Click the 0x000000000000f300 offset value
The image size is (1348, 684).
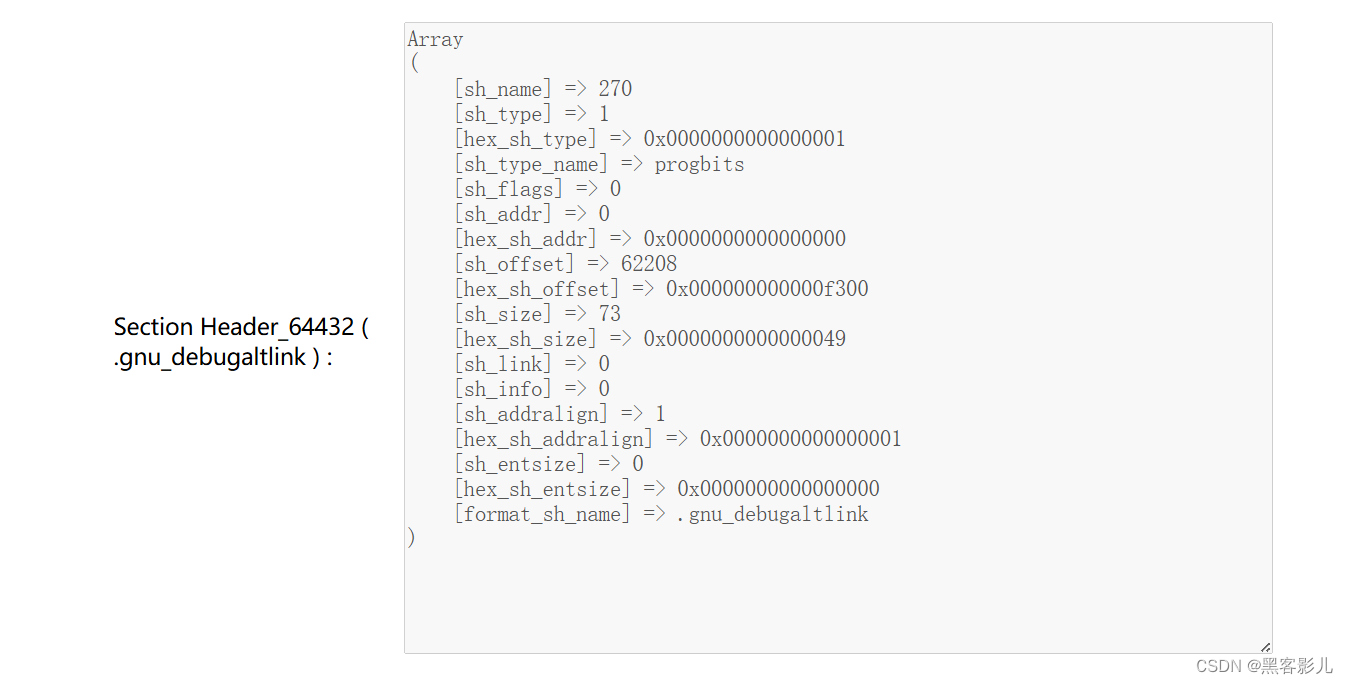click(x=767, y=289)
